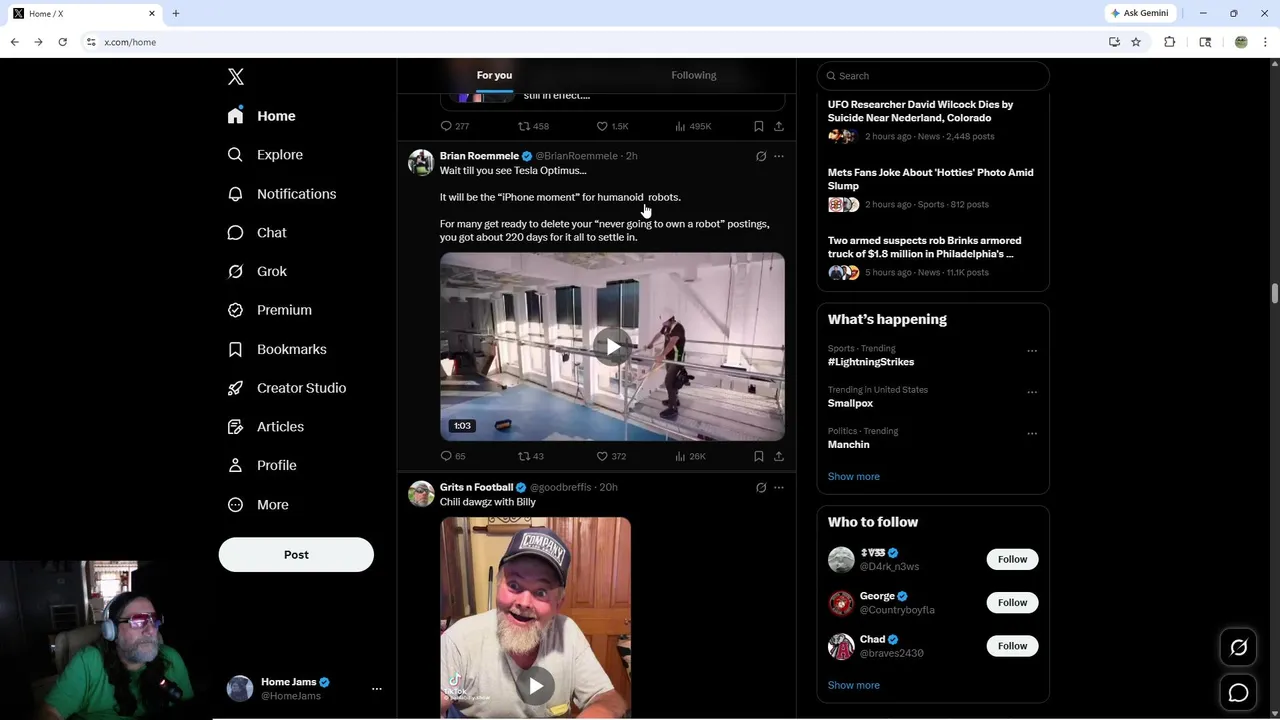The width and height of the screenshot is (1280, 720).
Task: Click the Post button
Action: [x=296, y=555]
